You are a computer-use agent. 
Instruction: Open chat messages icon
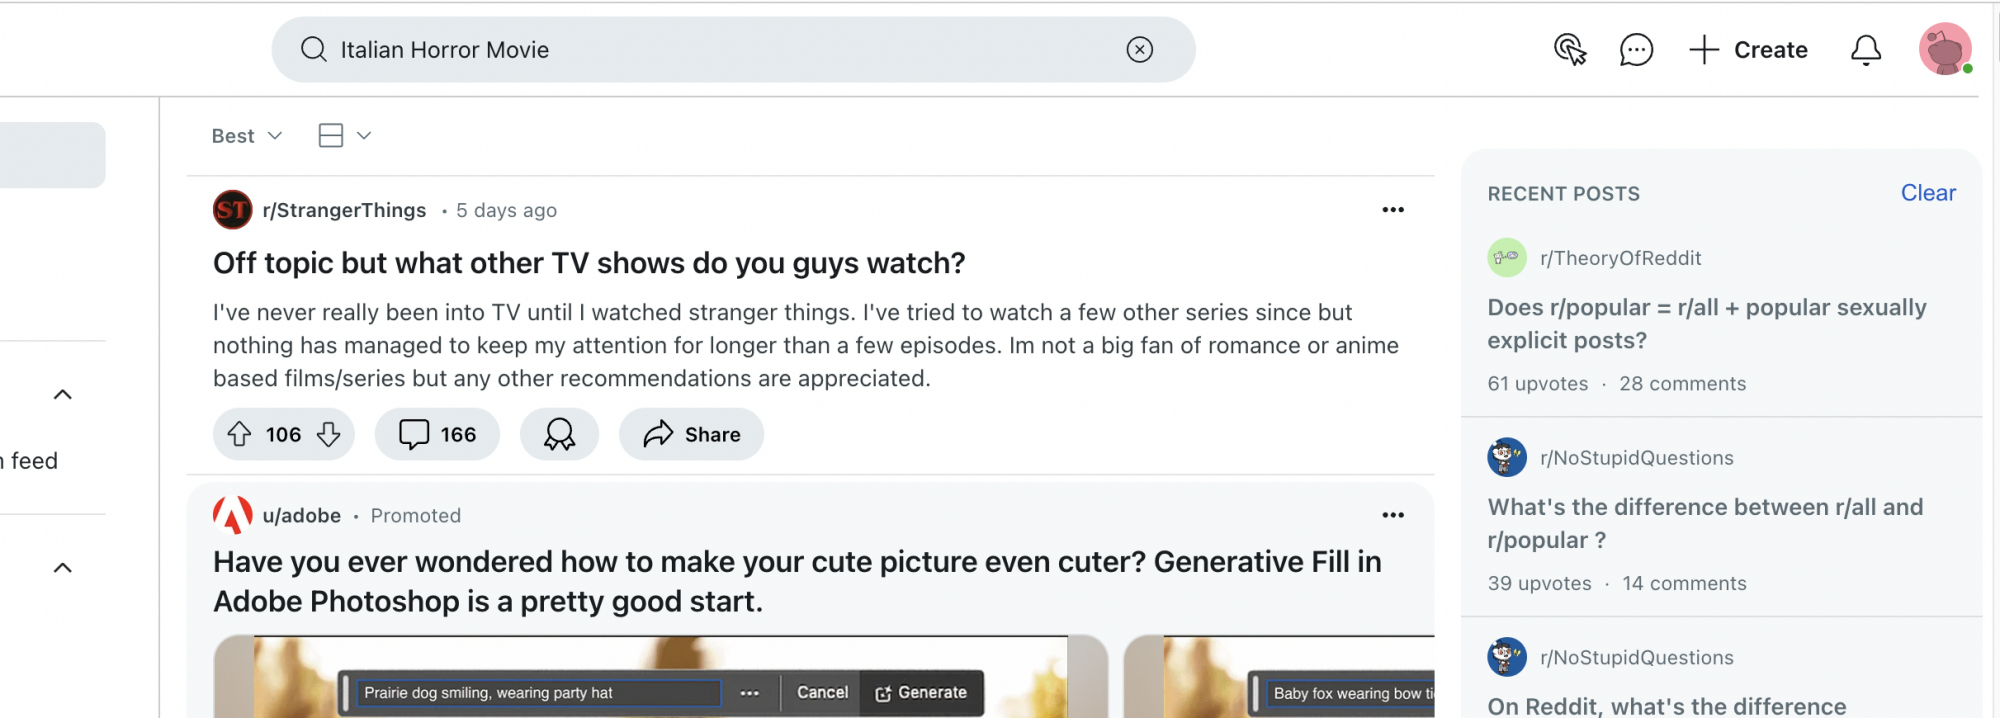(x=1636, y=49)
